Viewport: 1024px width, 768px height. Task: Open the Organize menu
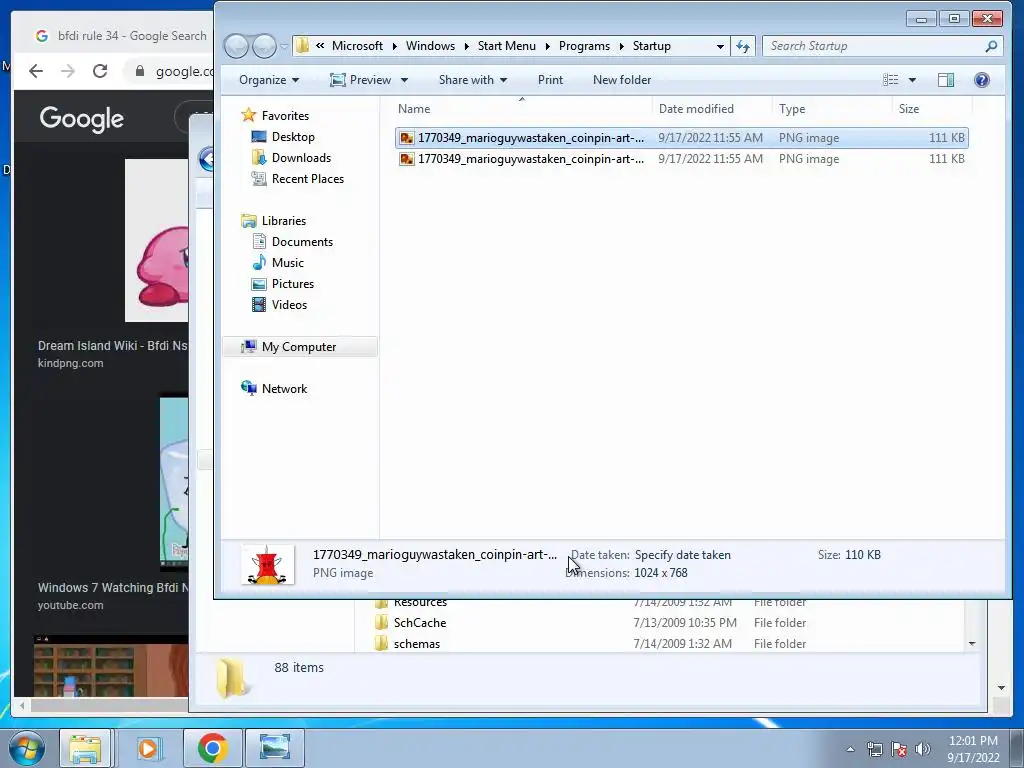(x=269, y=80)
